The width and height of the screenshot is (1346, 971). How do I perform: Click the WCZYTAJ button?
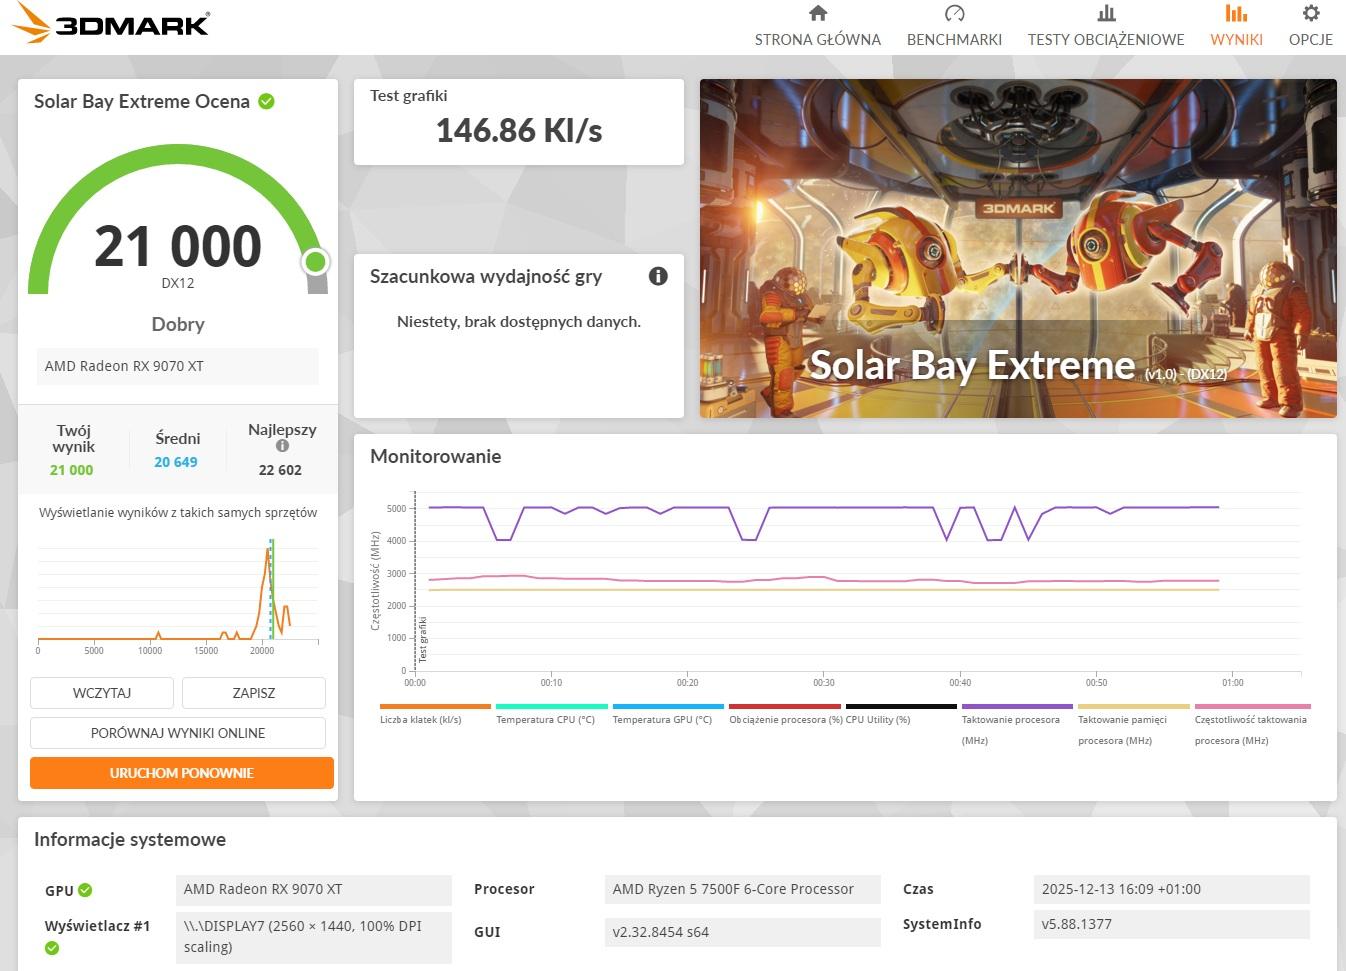tap(102, 693)
